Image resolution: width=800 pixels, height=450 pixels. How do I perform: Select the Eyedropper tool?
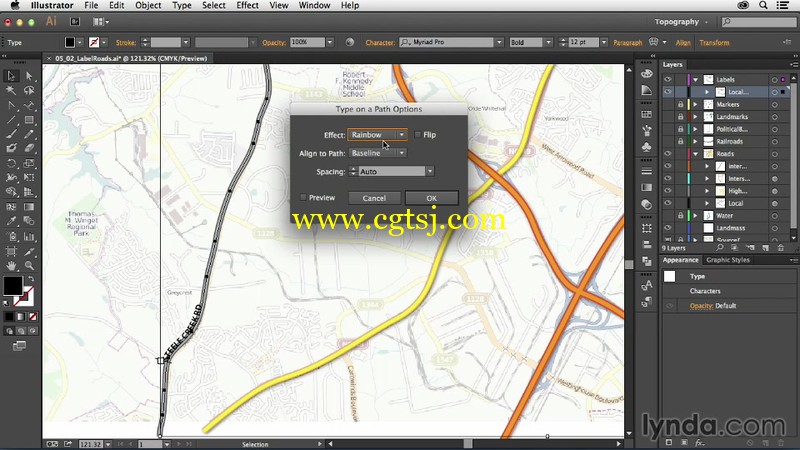tap(11, 221)
